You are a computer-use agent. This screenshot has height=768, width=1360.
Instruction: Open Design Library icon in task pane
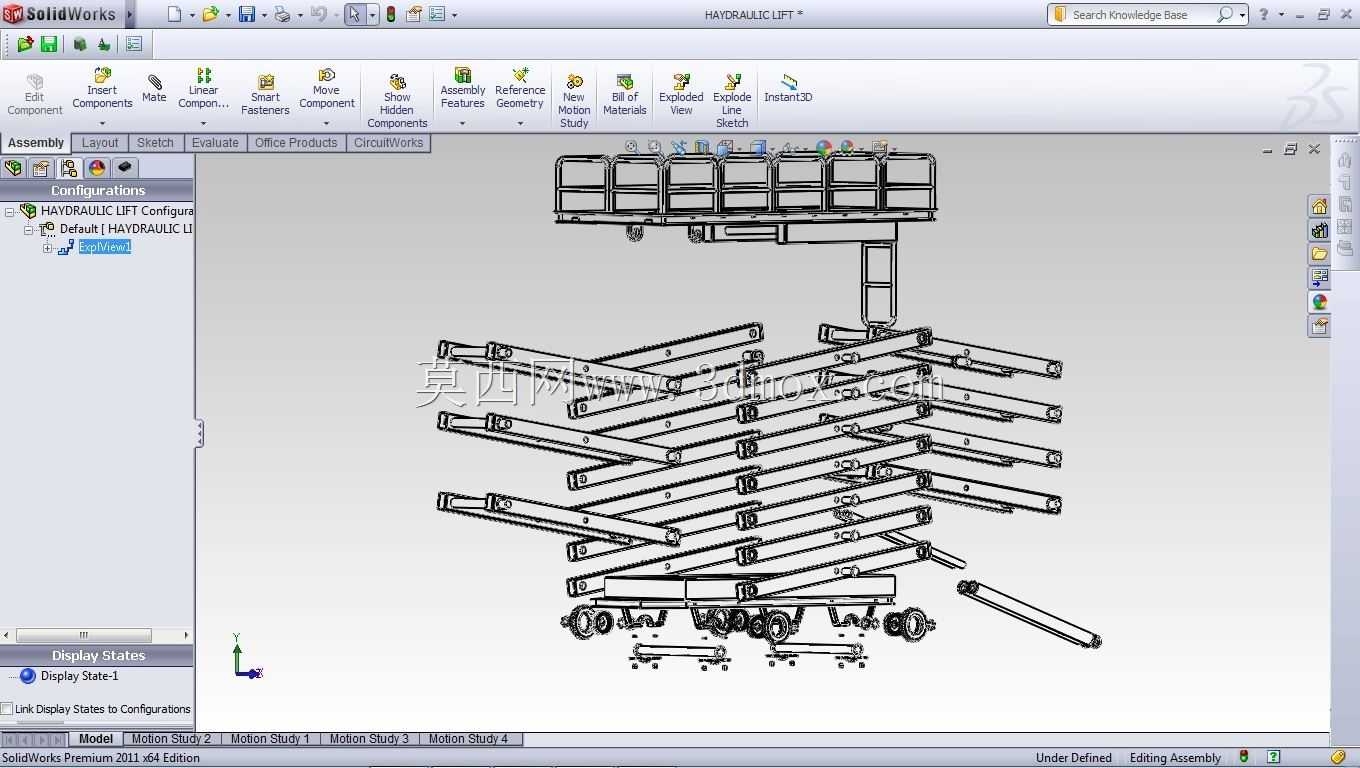pyautogui.click(x=1319, y=230)
